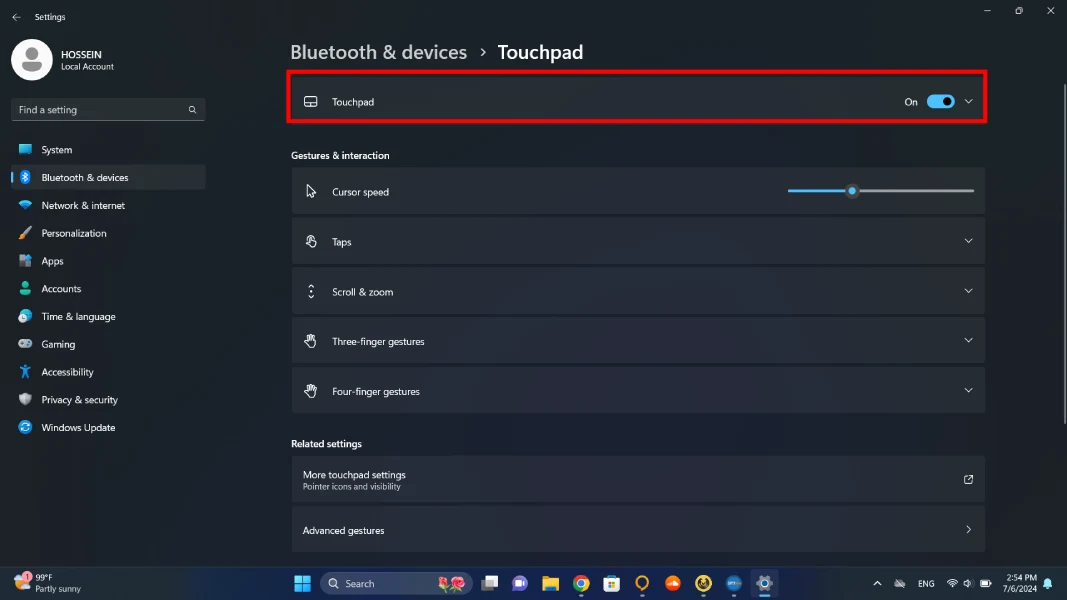This screenshot has height=600, width=1067.
Task: Click the Accessibility icon in sidebar
Action: 25,372
